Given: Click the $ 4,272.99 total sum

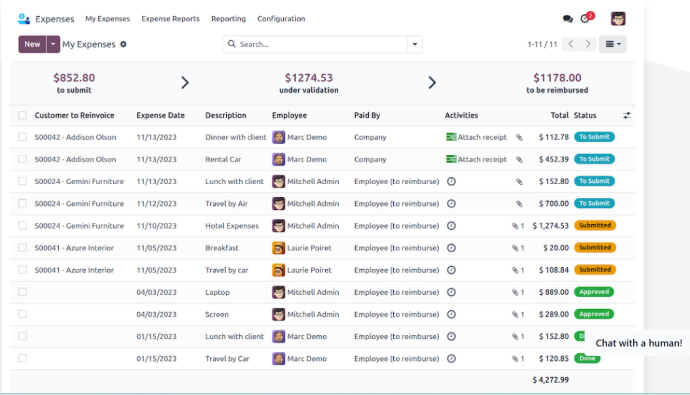Looking at the screenshot, I should 551,380.
